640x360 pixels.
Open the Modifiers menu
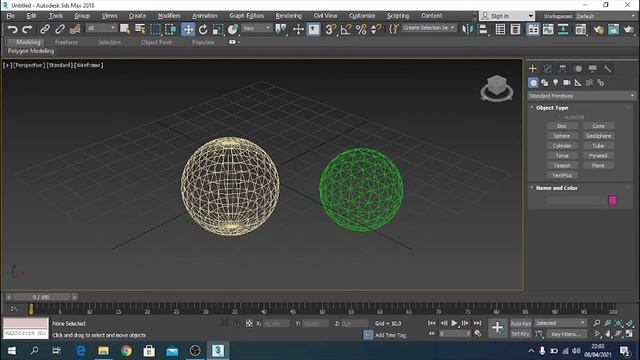coord(169,16)
